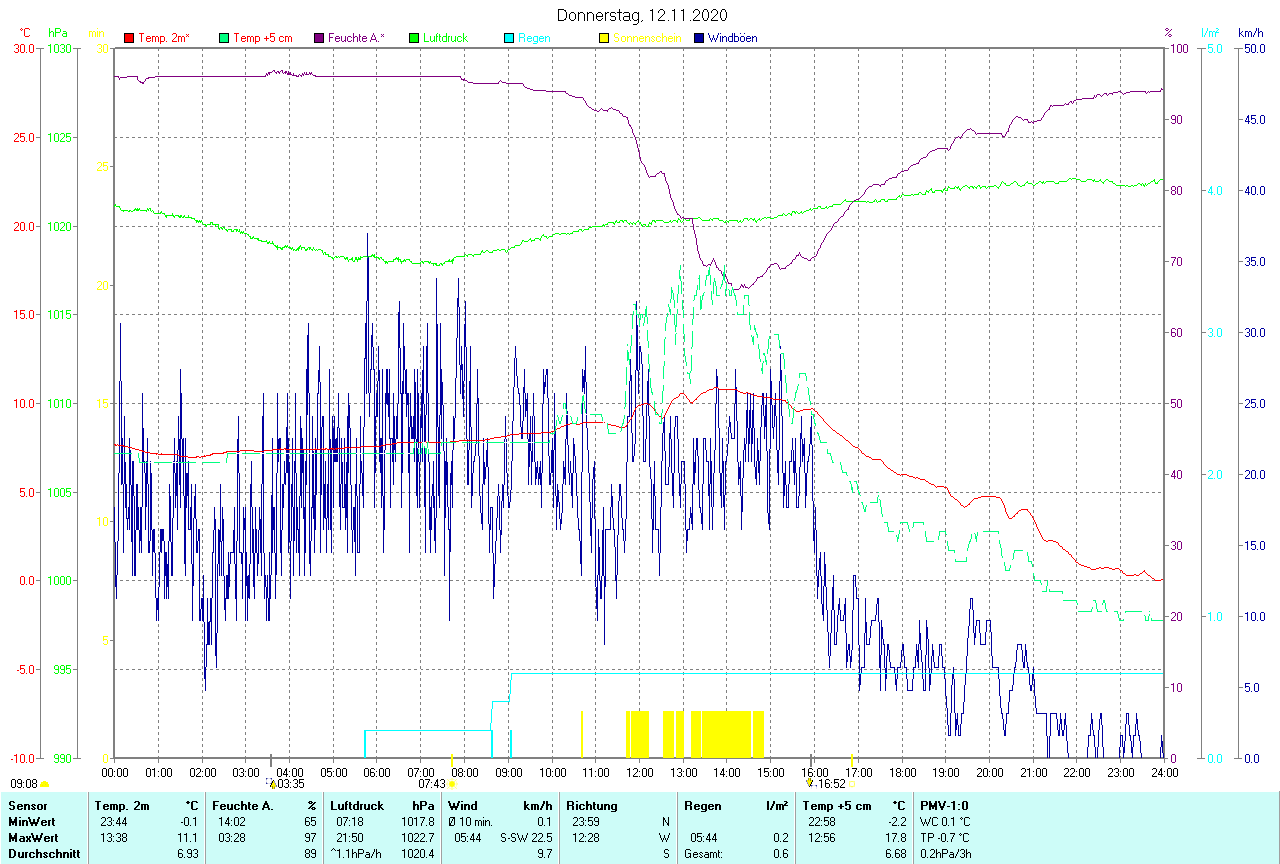Screen dimensions: 1280x864
Task: Select the 'Luftdruck' legend label
Action: tap(446, 38)
